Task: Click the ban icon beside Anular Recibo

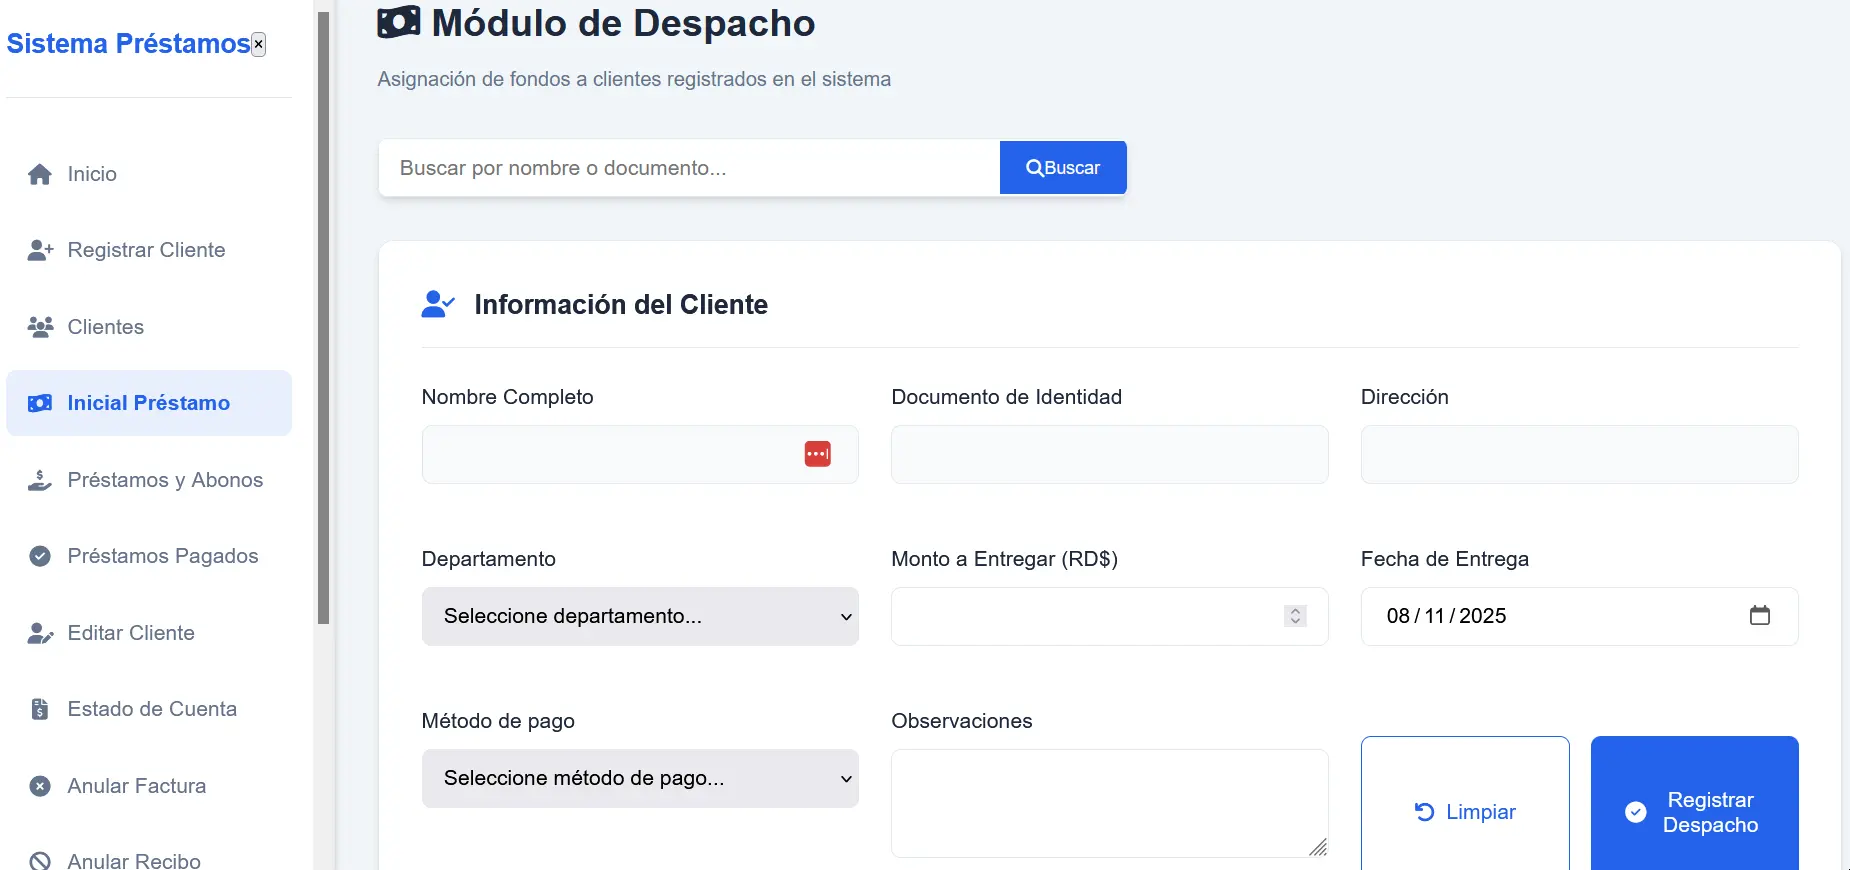Action: pos(40,861)
